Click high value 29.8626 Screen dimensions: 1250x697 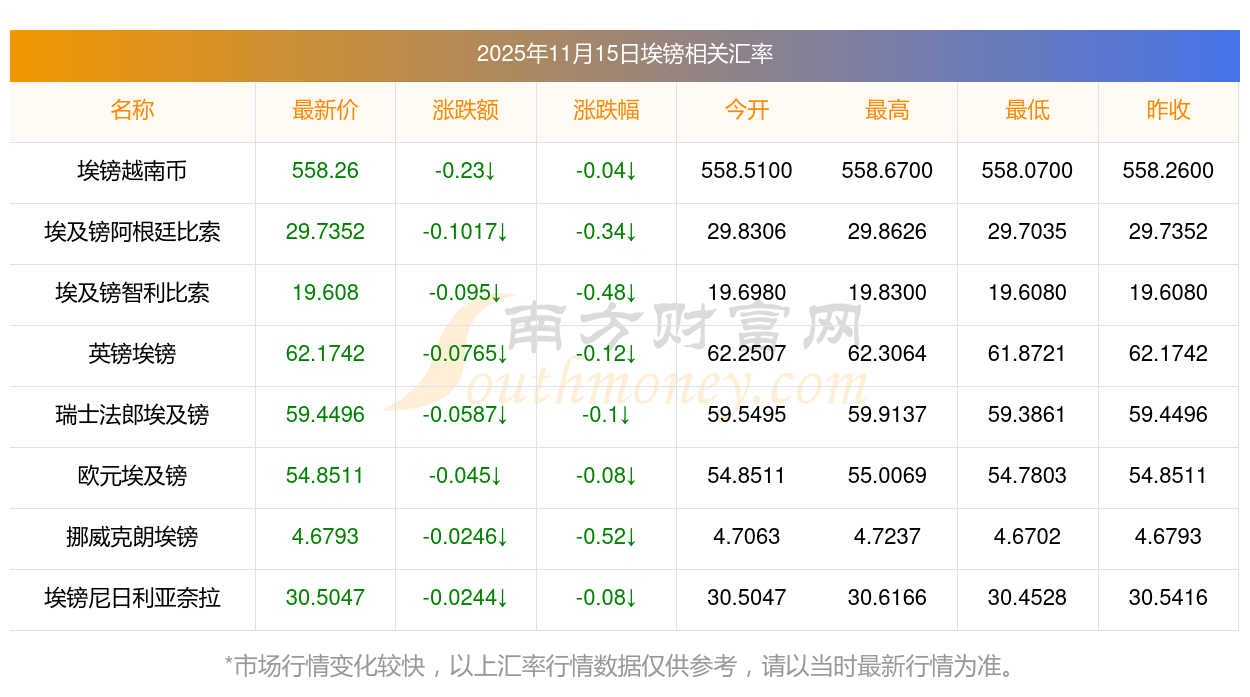[887, 232]
